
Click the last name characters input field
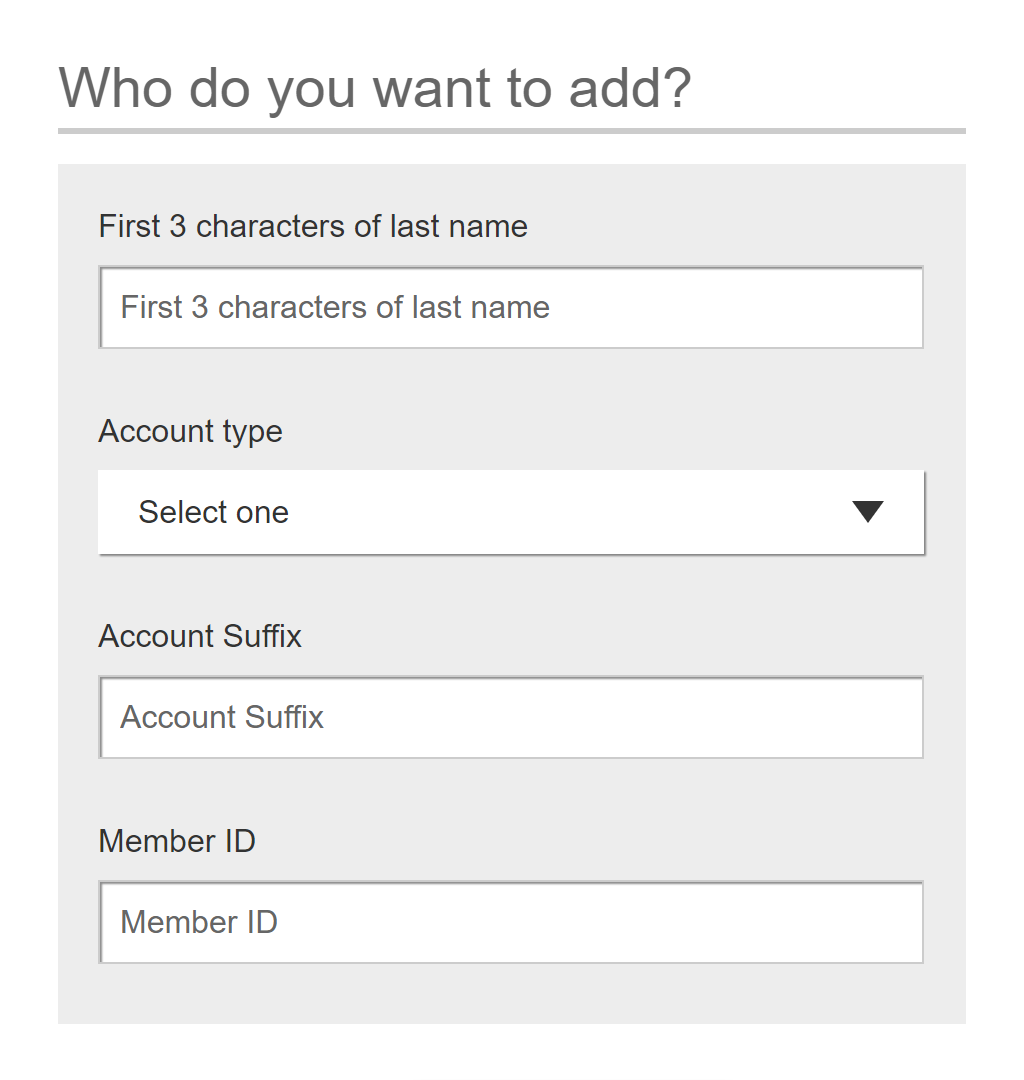pos(511,307)
